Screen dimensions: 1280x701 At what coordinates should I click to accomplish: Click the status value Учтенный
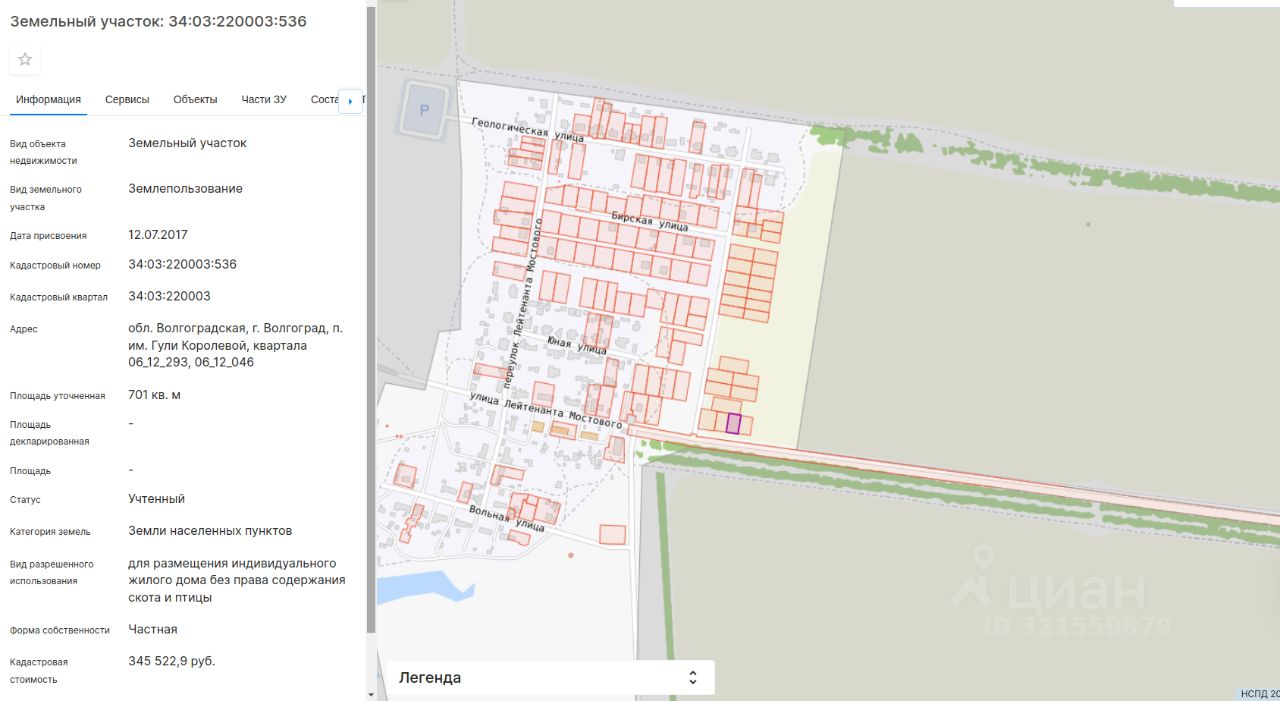point(156,498)
